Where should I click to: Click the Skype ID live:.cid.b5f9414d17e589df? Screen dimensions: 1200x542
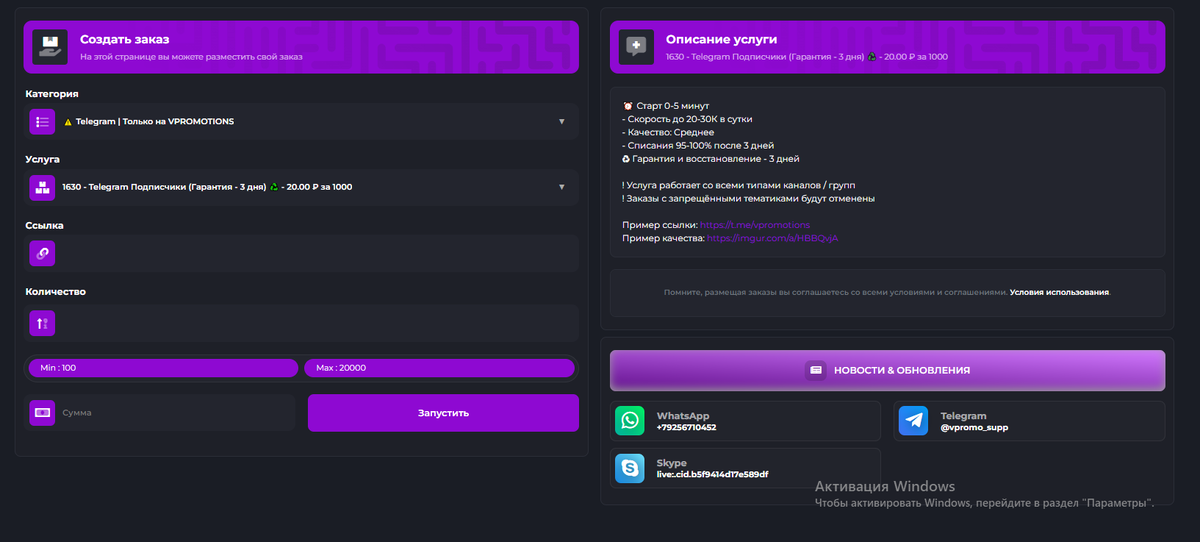pyautogui.click(x=712, y=474)
